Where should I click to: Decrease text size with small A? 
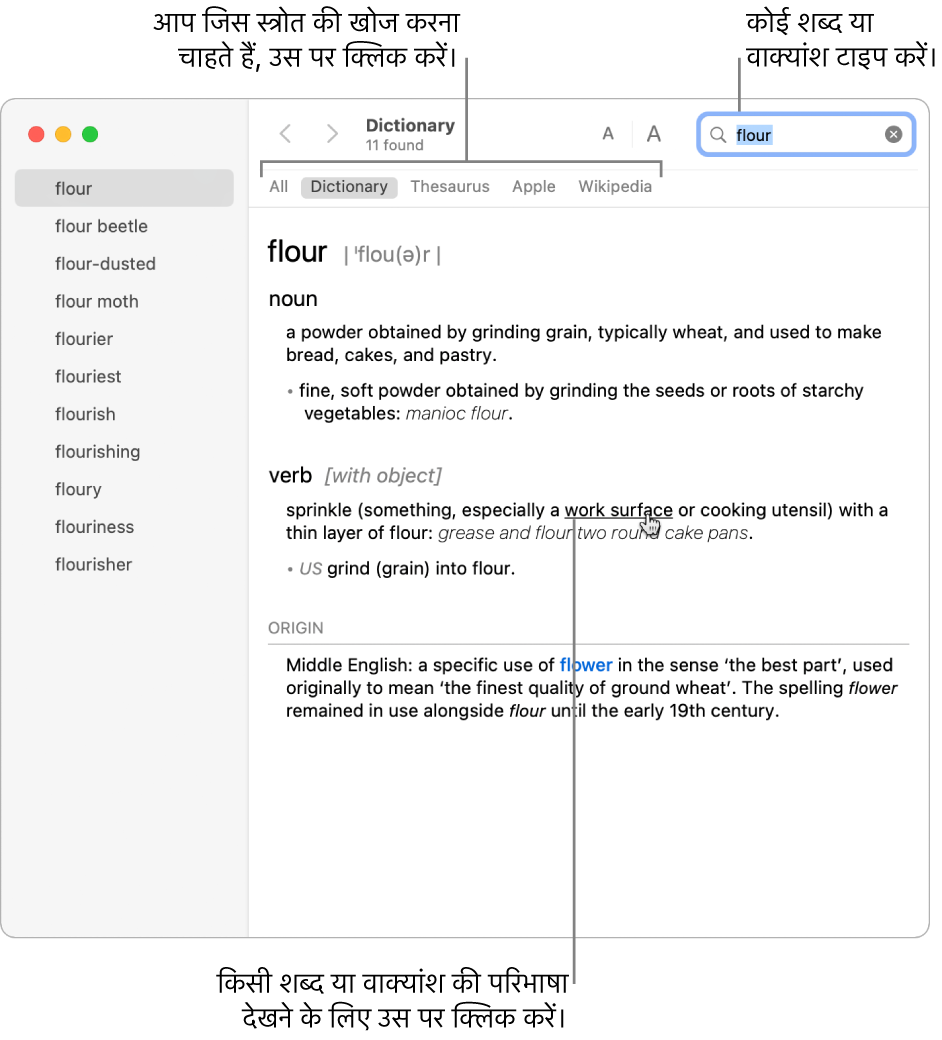coord(608,134)
